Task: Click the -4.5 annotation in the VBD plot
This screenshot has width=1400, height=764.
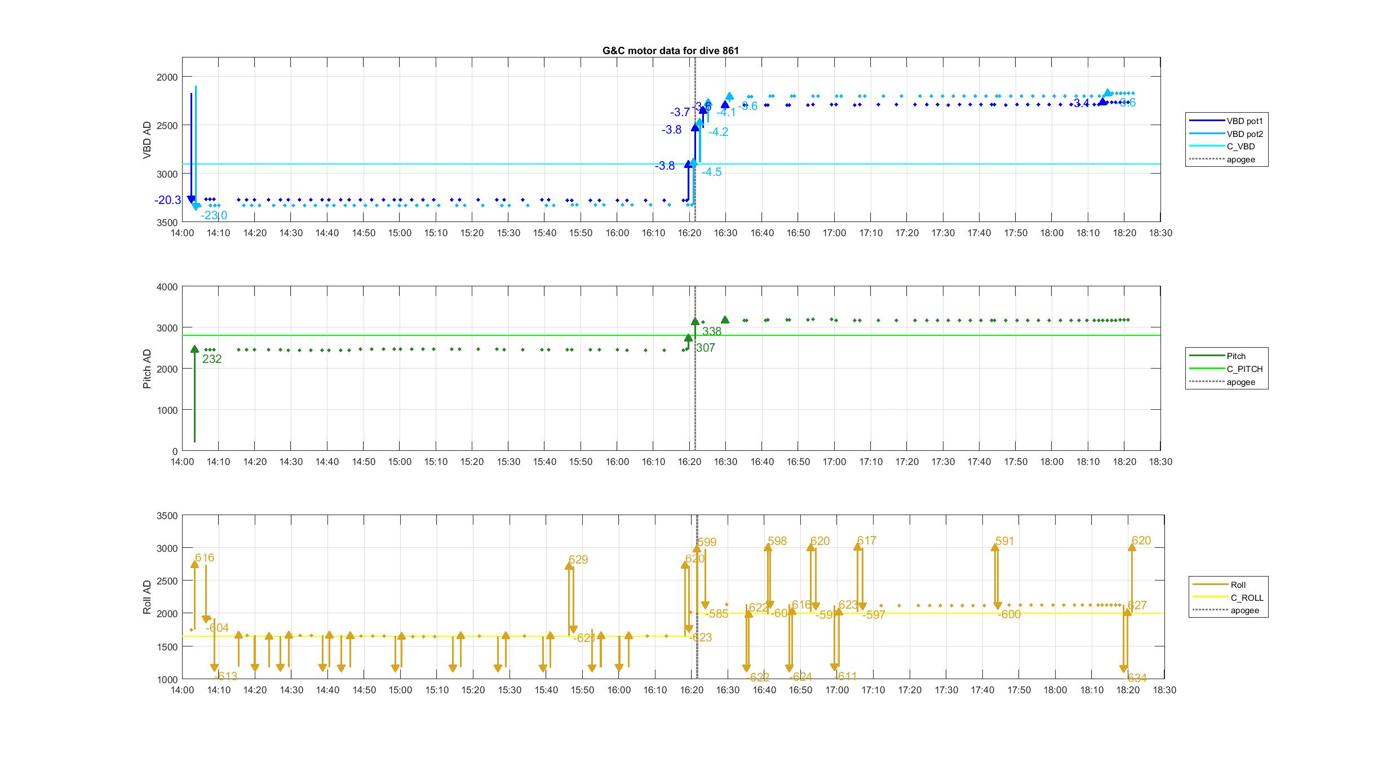Action: coord(711,172)
